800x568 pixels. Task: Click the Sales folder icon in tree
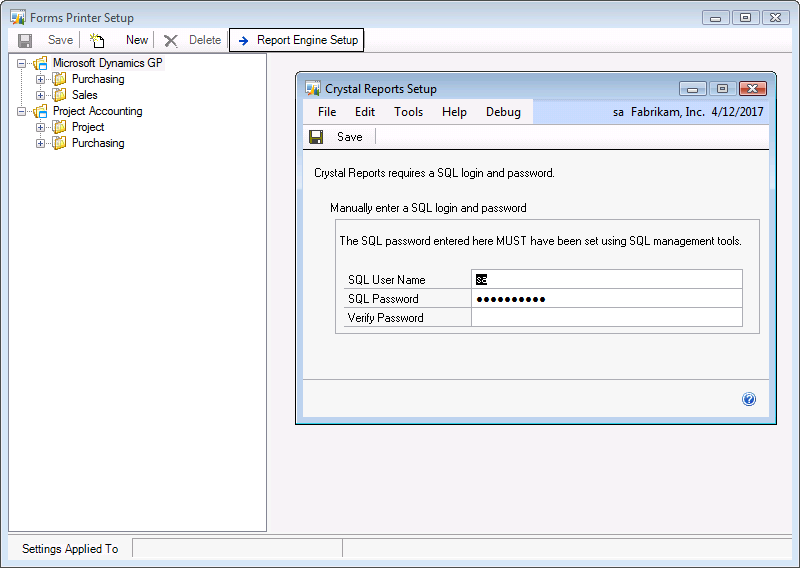[x=60, y=95]
